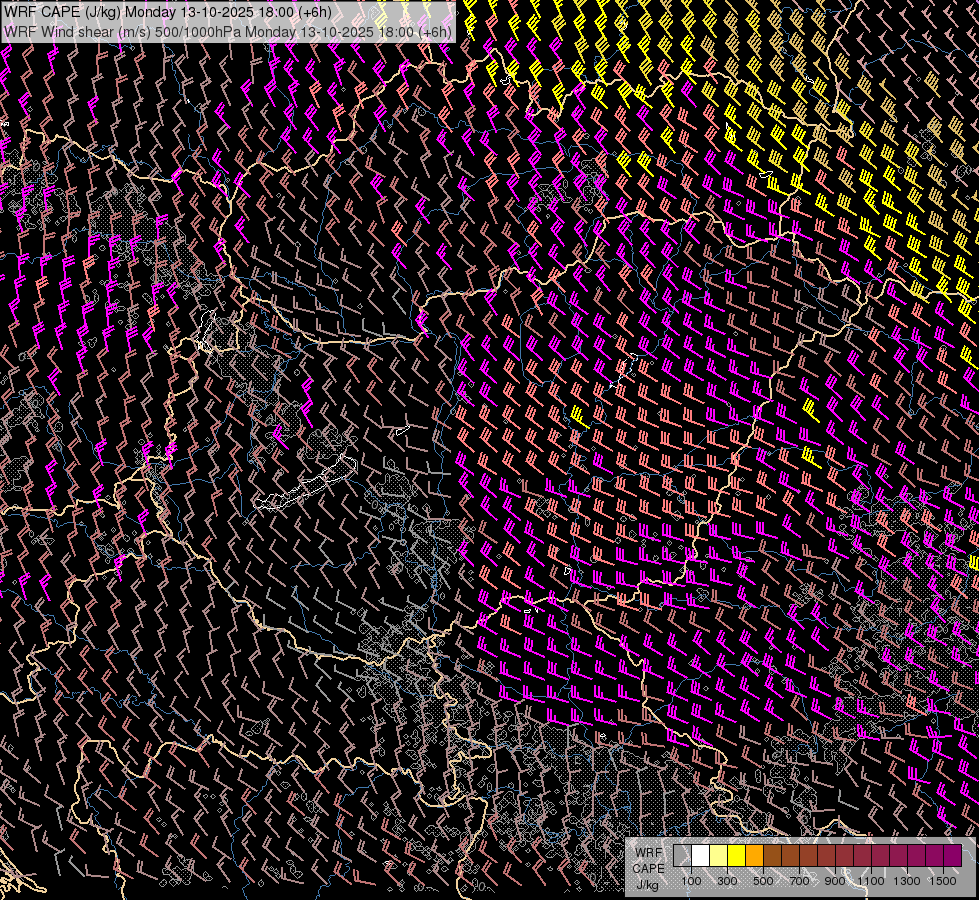This screenshot has width=979, height=900.
Task: Click the "1500" legend tick label
Action: click(943, 881)
